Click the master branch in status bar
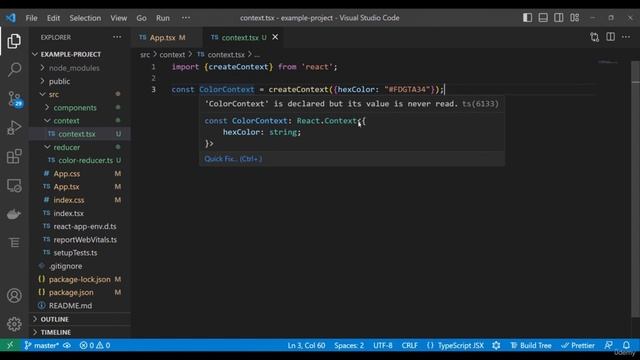 (x=41, y=345)
